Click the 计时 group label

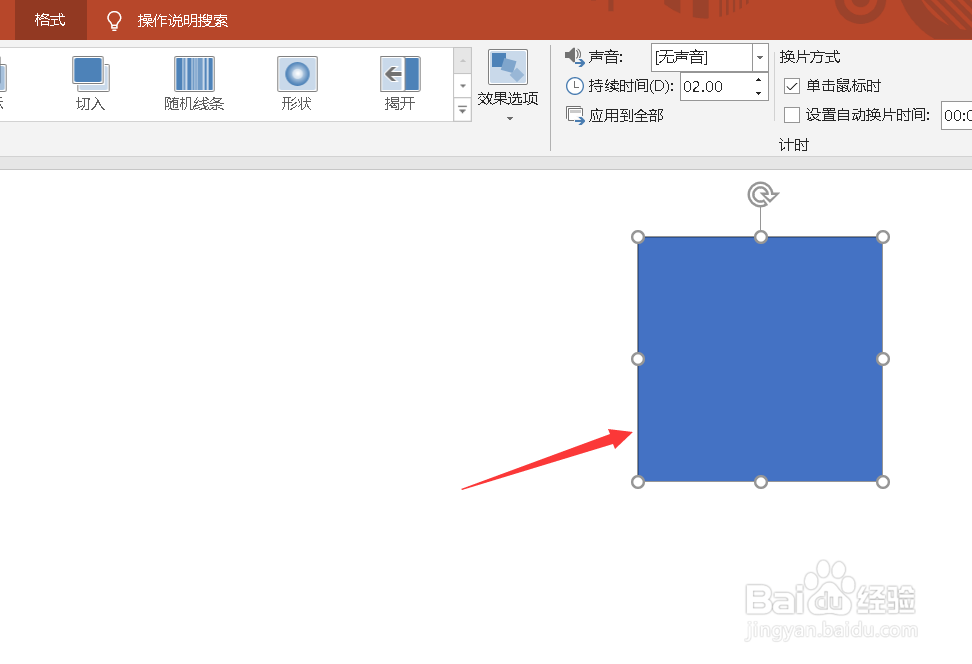(x=793, y=145)
